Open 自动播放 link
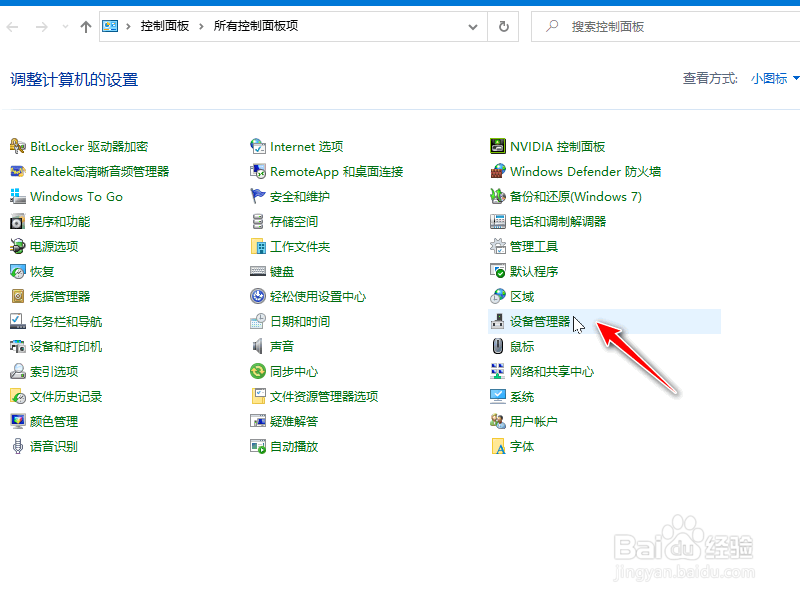This screenshot has width=800, height=600. (x=294, y=446)
